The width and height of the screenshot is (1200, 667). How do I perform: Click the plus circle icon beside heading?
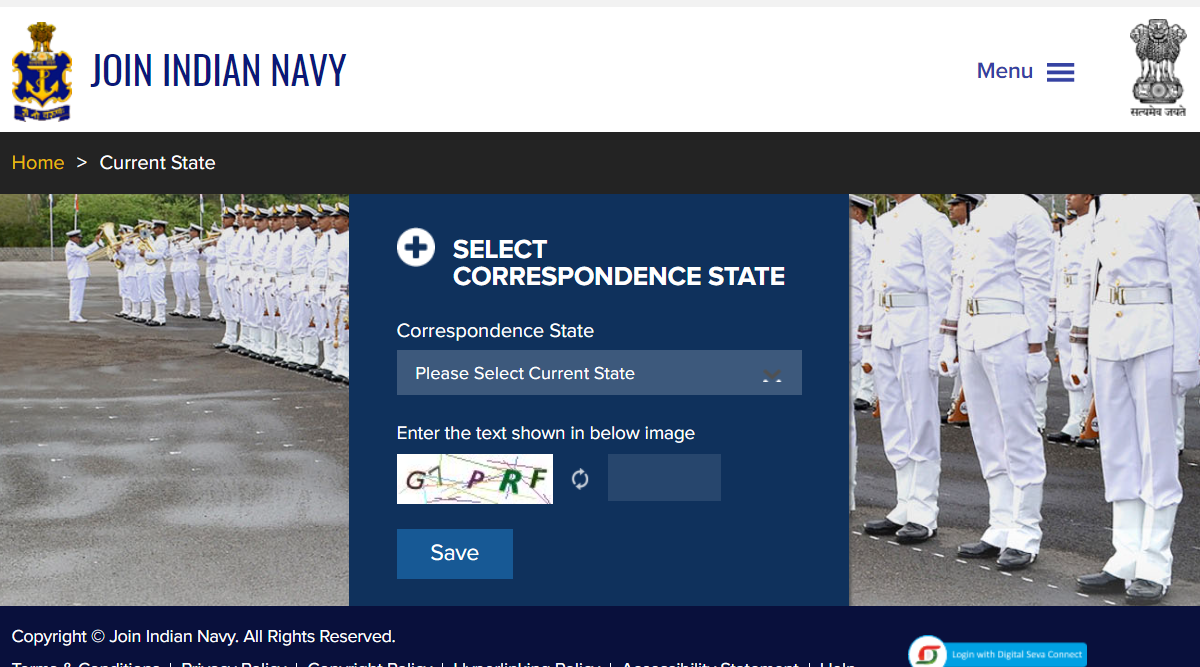pos(416,247)
